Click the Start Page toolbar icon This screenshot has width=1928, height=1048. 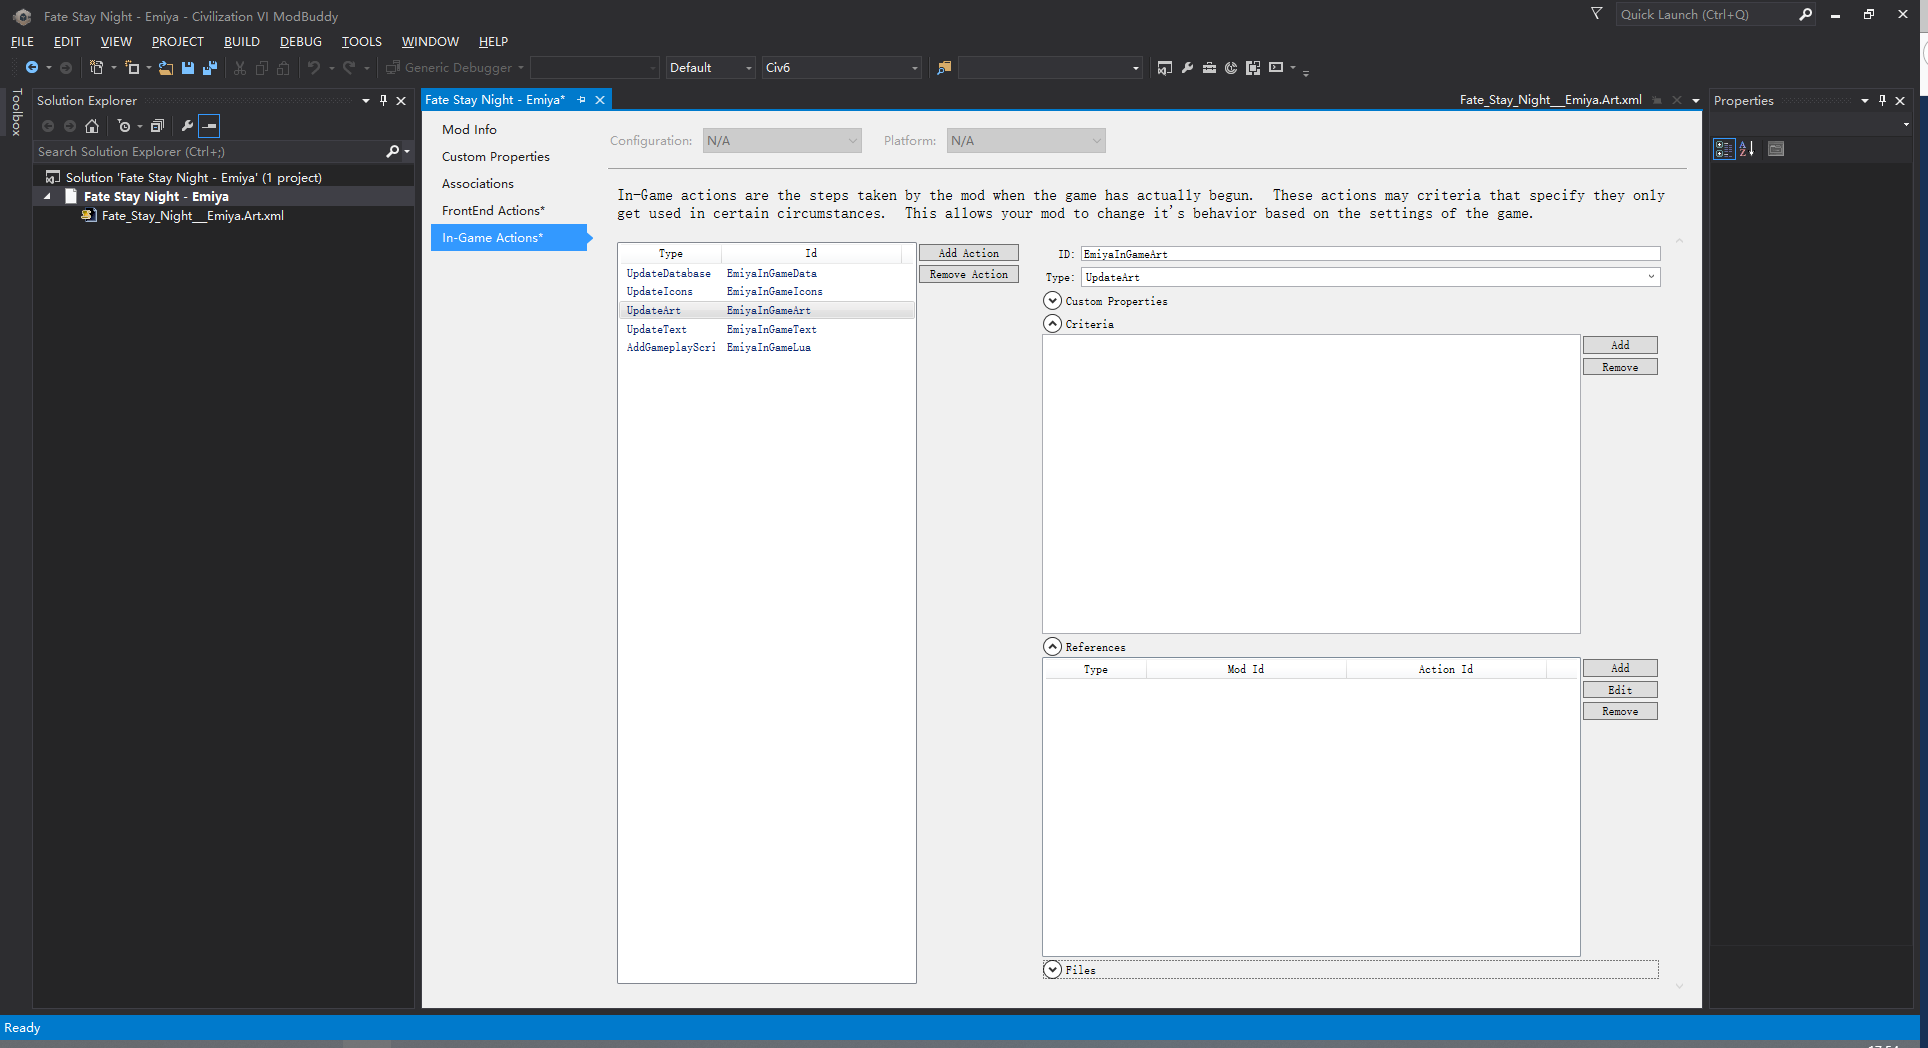pyautogui.click(x=1231, y=68)
